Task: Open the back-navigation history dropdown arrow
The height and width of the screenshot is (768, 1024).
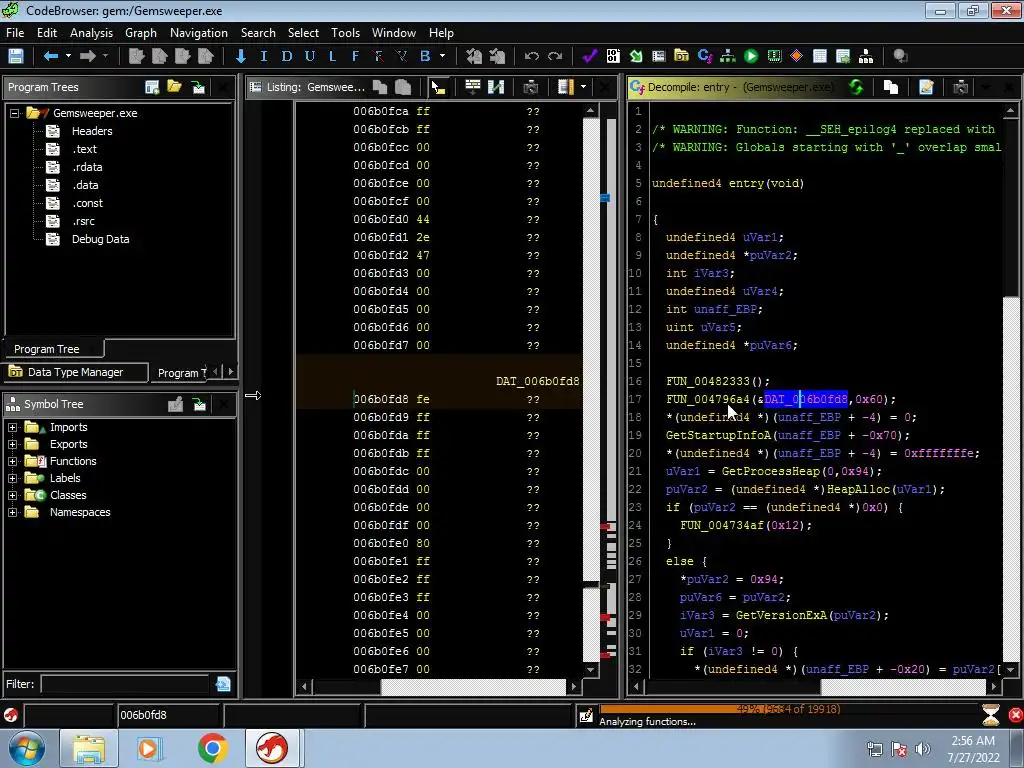Action: pos(68,56)
